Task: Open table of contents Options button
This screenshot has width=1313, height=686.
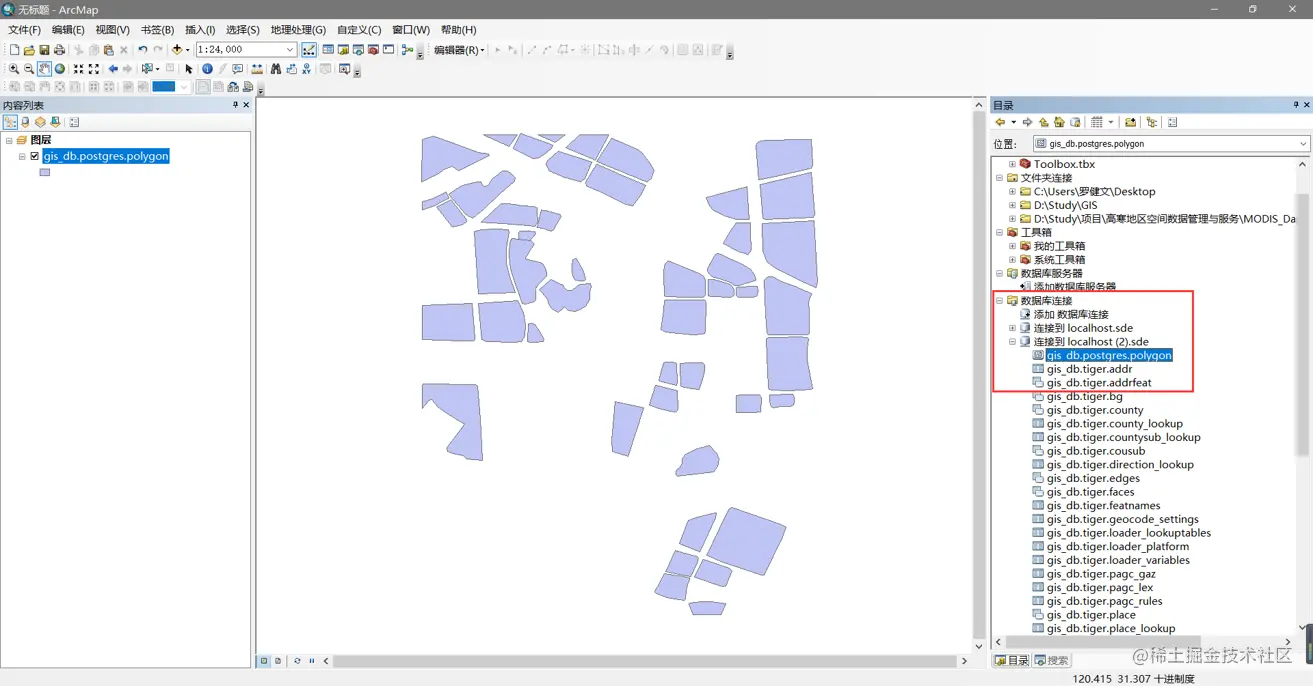Action: click(x=74, y=122)
